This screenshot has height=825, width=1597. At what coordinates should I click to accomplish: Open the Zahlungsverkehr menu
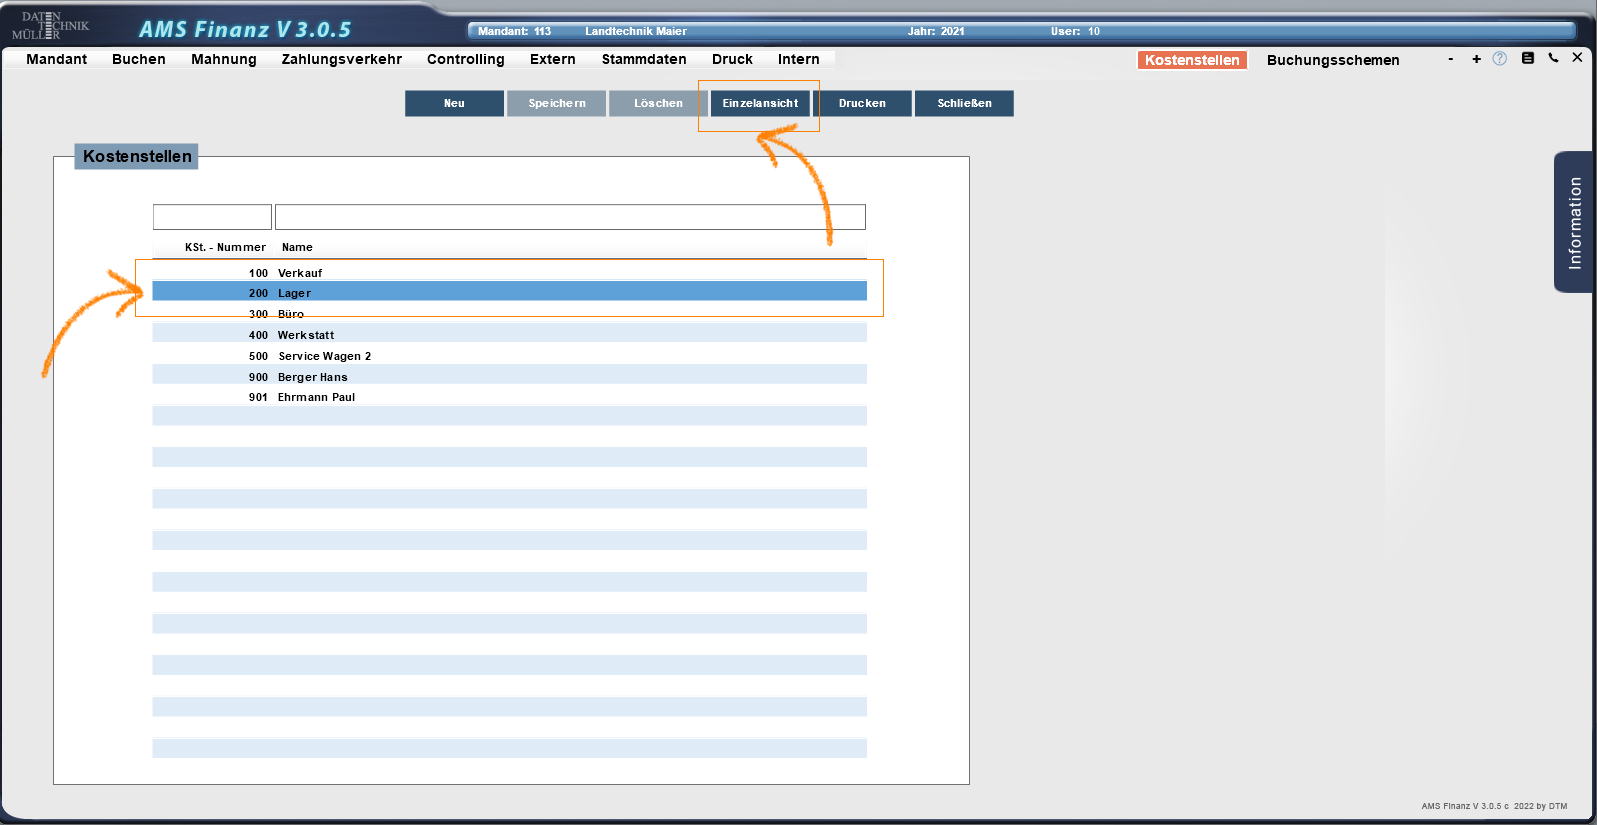pos(341,59)
